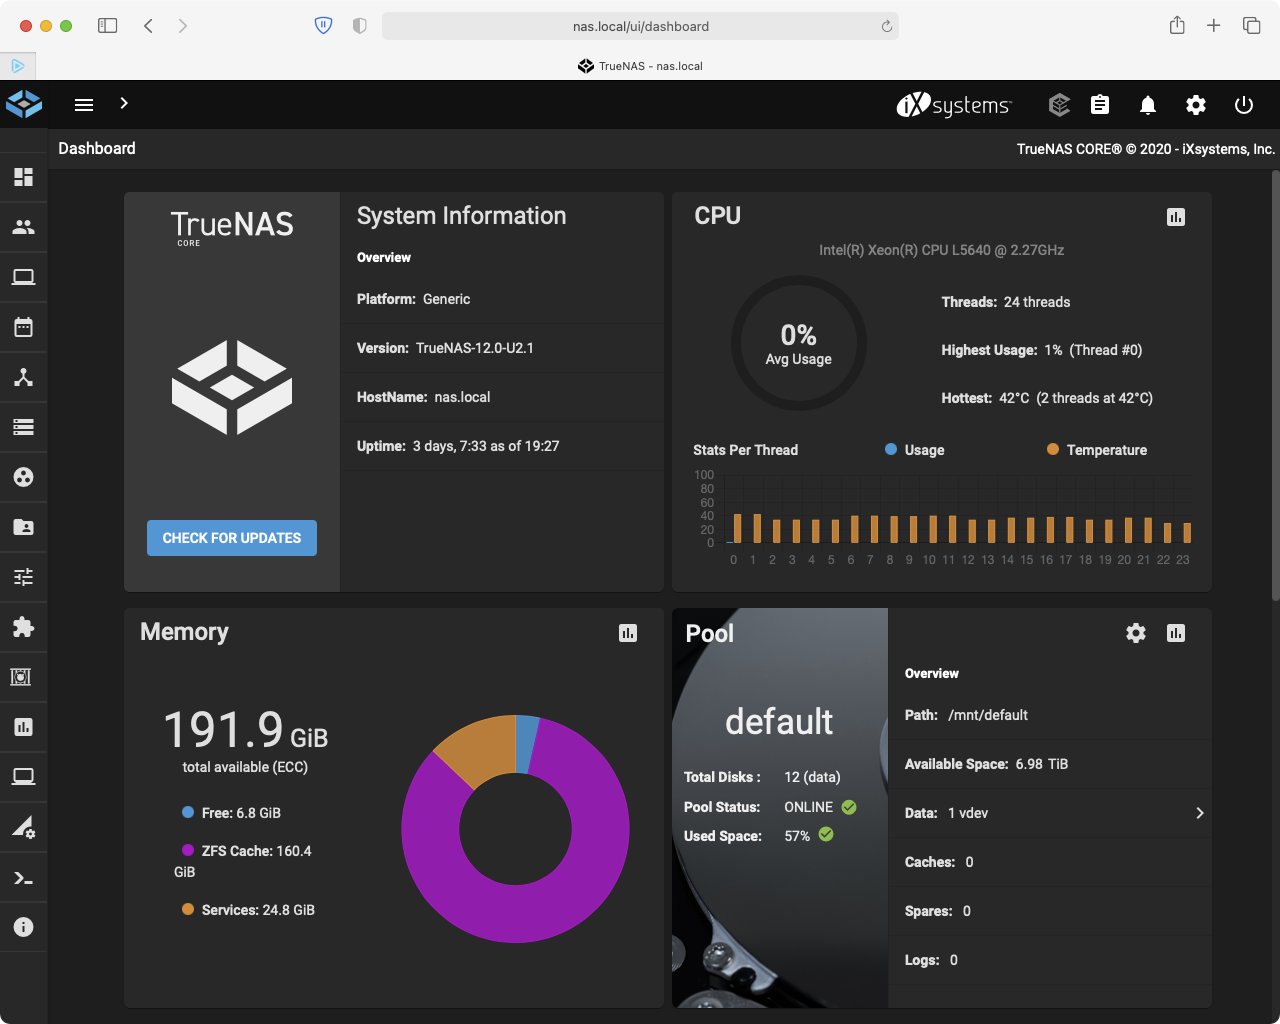Open the Accounts sidebar icon

click(23, 227)
